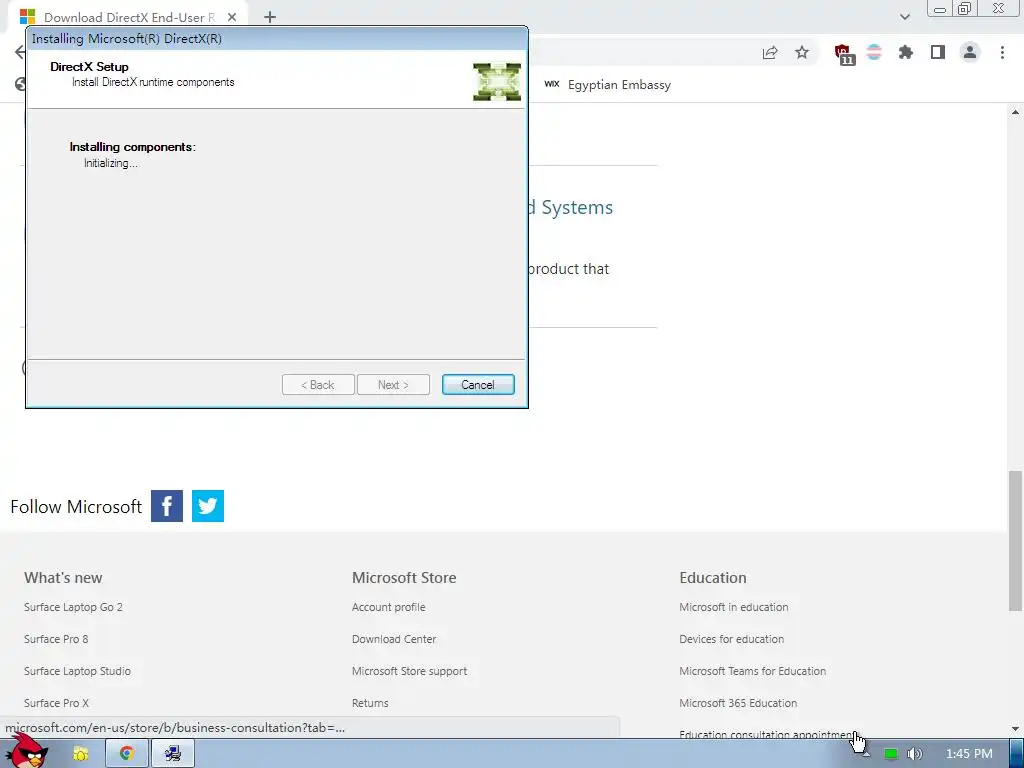Image resolution: width=1024 pixels, height=768 pixels.
Task: Open the striped round extension icon
Action: [x=874, y=52]
